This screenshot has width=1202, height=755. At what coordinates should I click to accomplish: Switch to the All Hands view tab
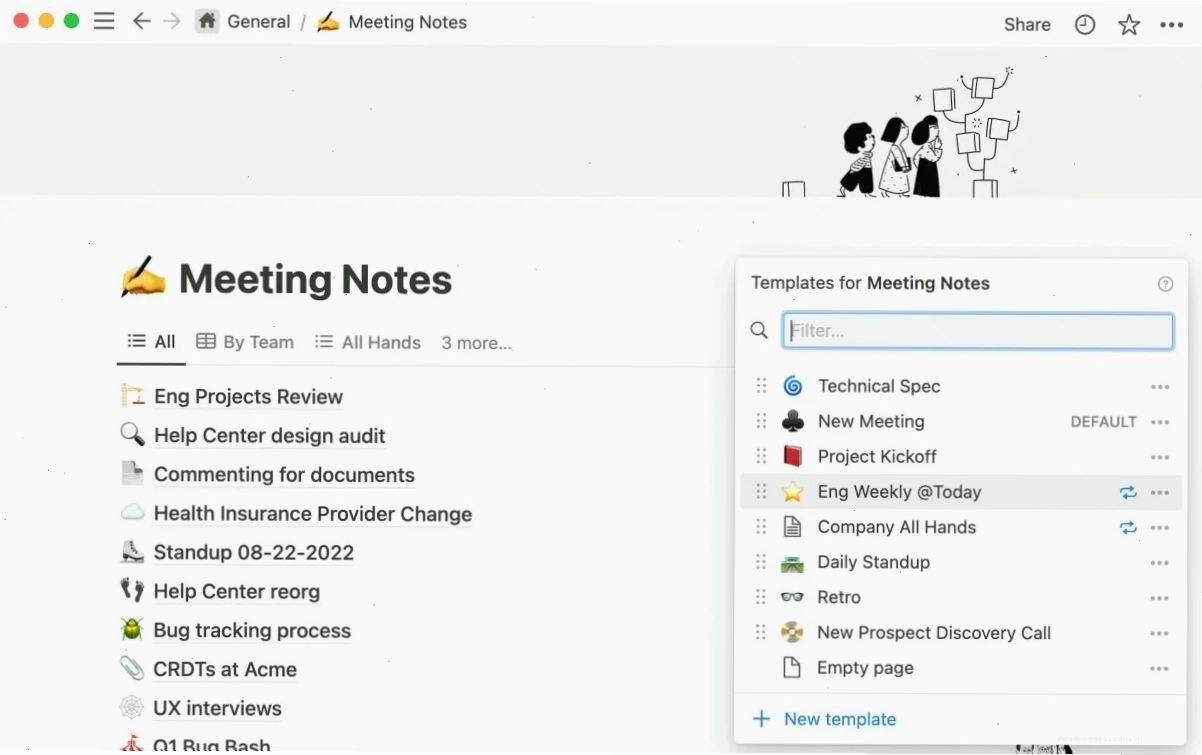[368, 342]
